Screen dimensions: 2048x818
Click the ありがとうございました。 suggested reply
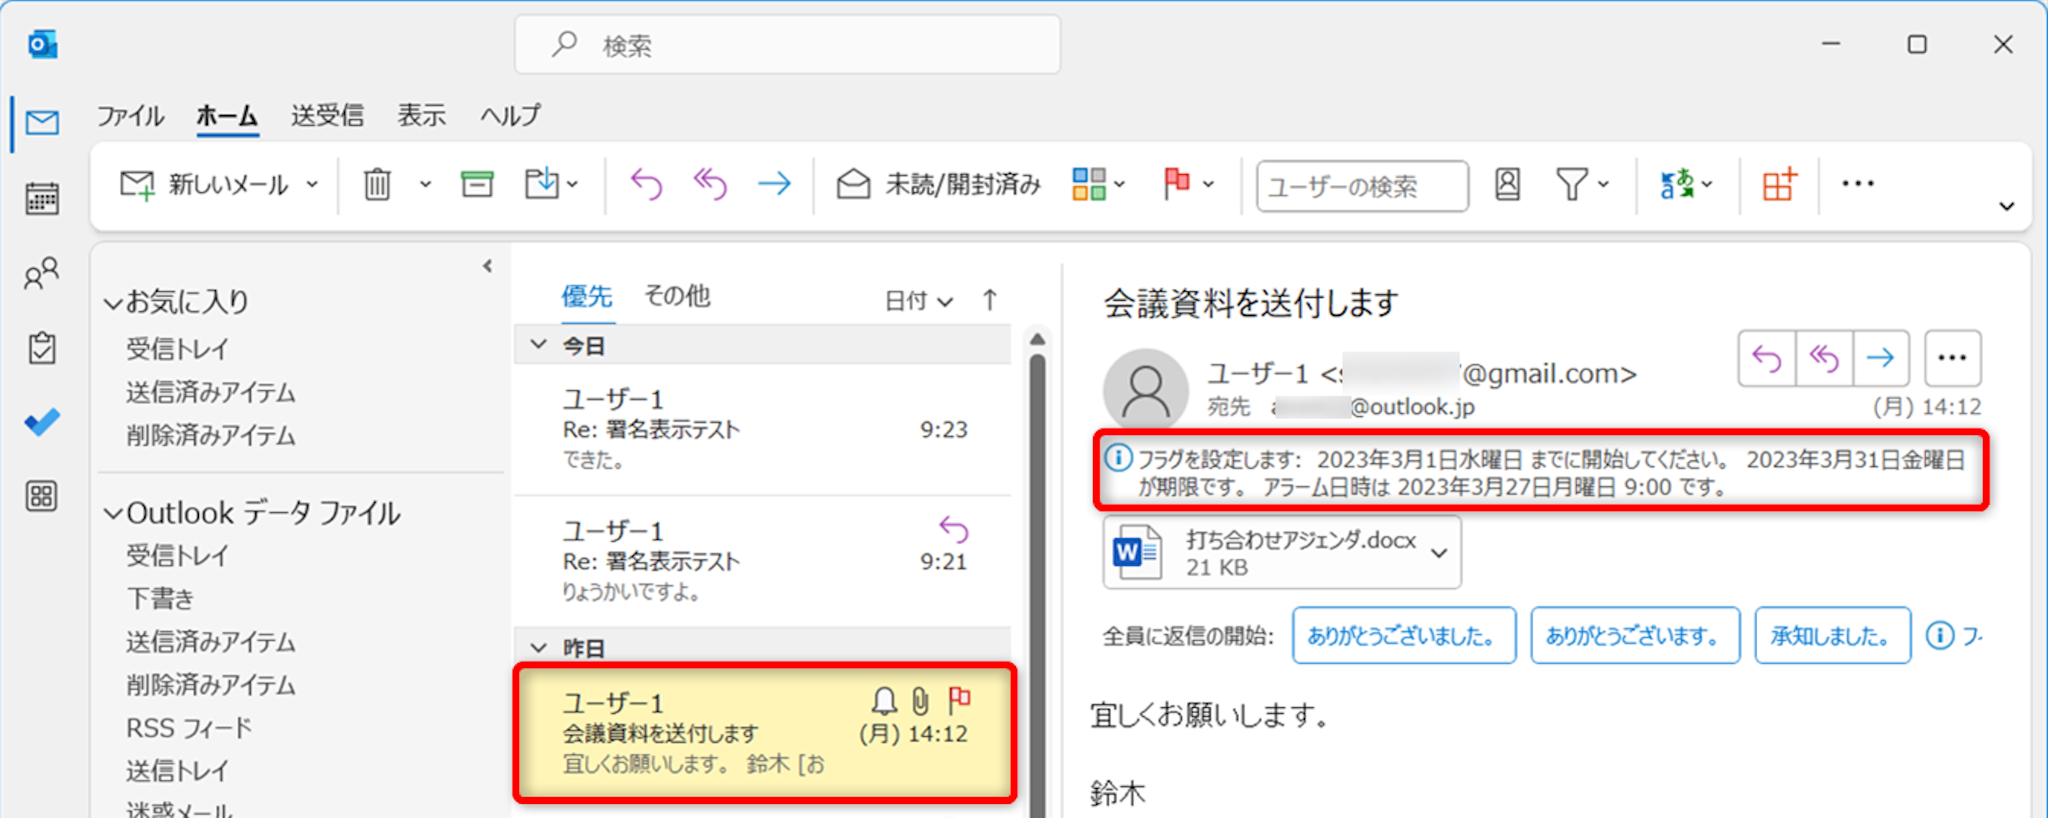[x=1403, y=636]
